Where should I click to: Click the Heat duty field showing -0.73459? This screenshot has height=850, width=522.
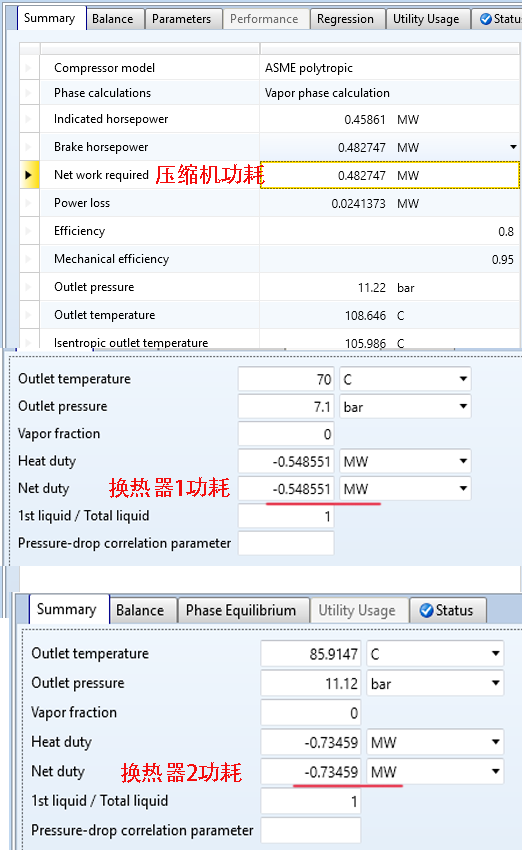coord(311,742)
